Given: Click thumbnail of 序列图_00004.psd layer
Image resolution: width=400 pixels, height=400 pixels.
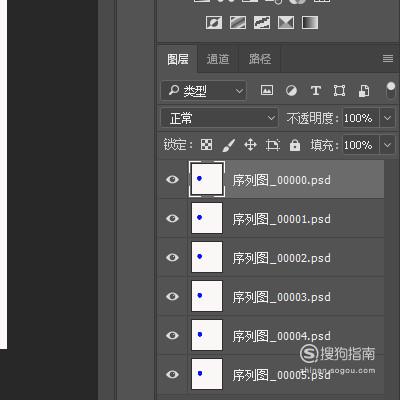Looking at the screenshot, I should pos(207,335).
